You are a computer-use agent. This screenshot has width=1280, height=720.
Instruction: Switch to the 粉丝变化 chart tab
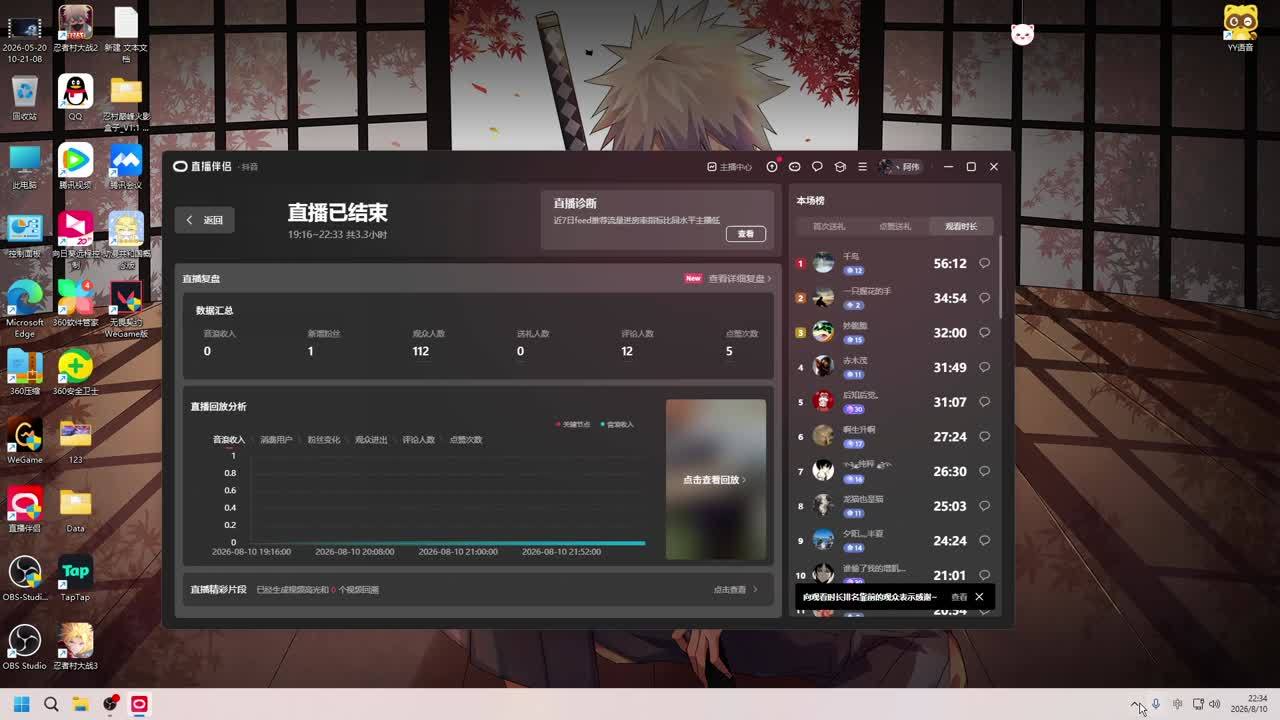[x=324, y=440]
